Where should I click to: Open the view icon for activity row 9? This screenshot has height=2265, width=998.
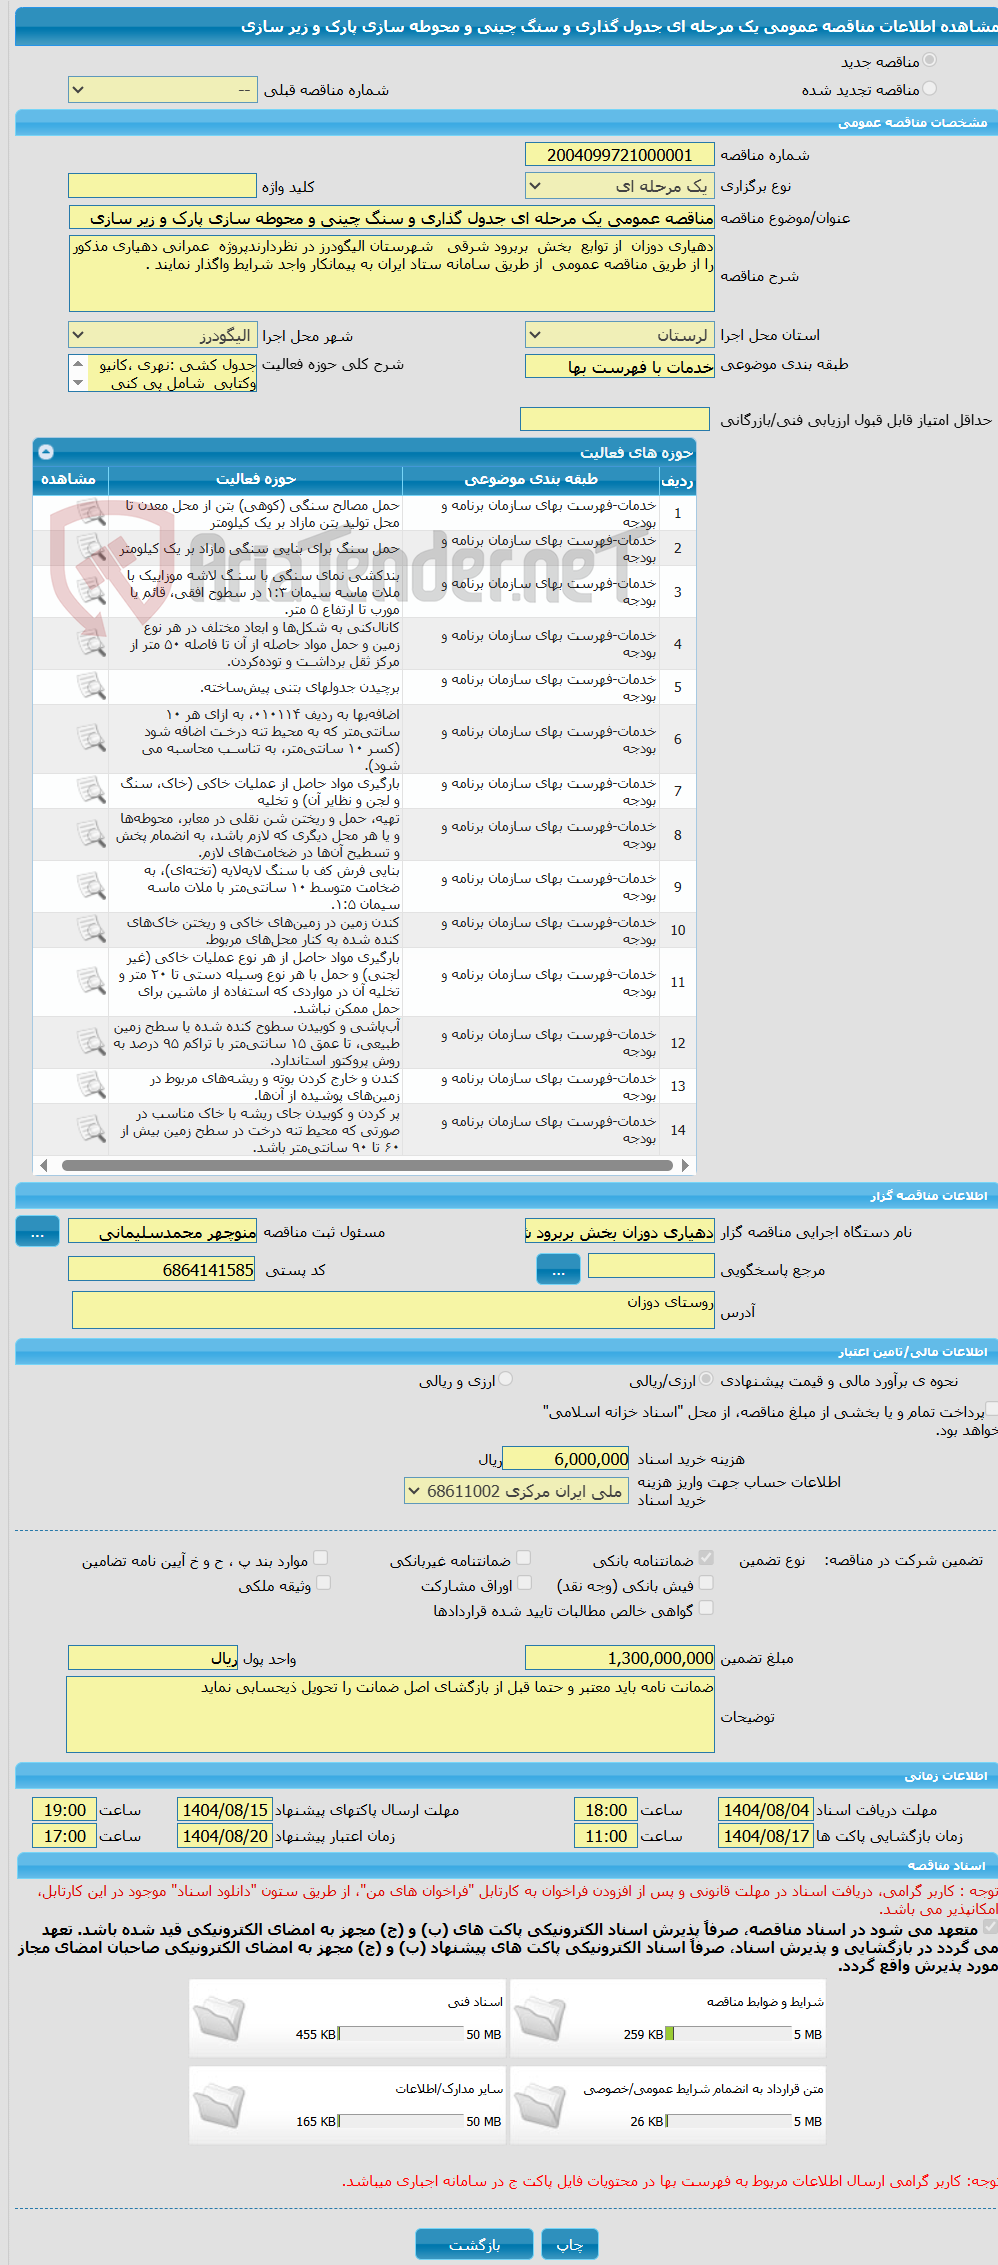coord(91,886)
